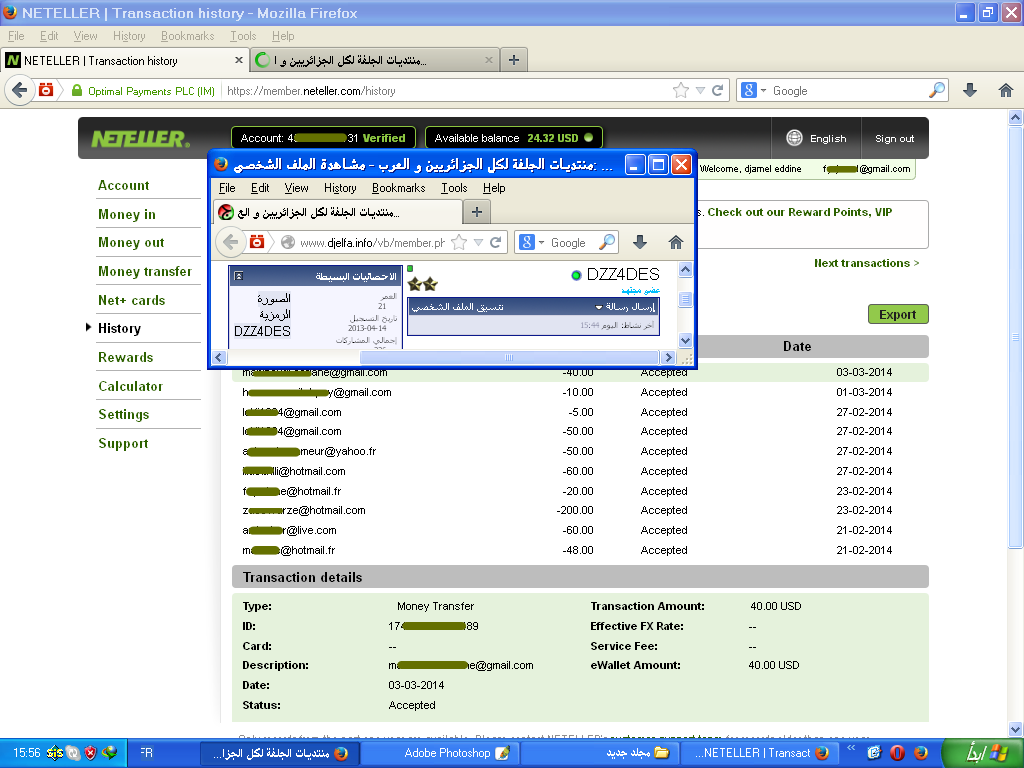The width and height of the screenshot is (1024, 768).
Task: Open the Money in page
Action: pyautogui.click(x=127, y=214)
